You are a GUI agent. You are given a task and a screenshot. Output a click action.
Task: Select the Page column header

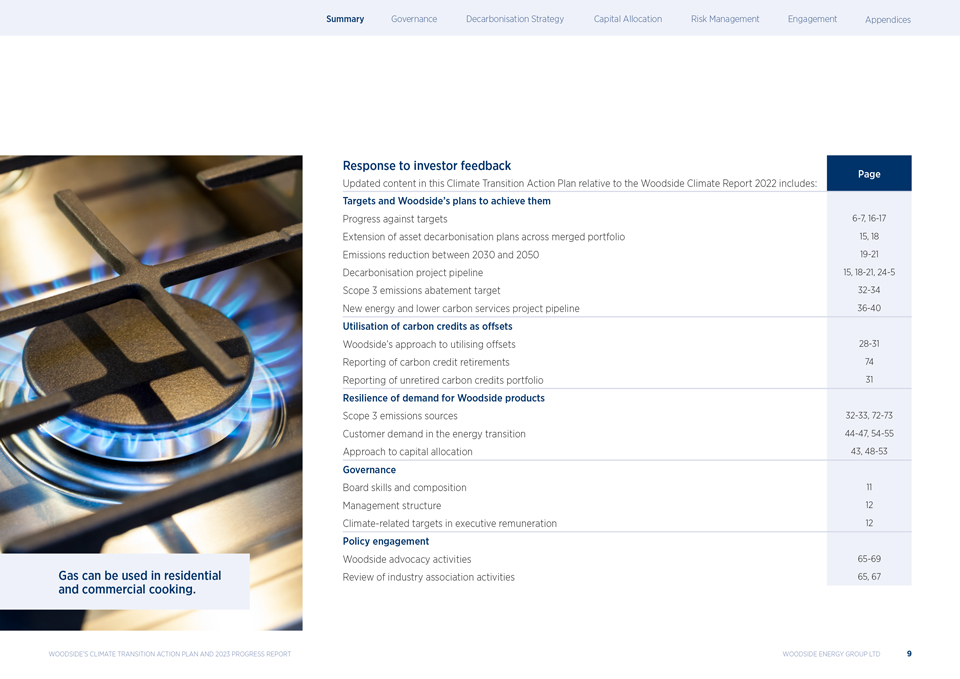(869, 173)
